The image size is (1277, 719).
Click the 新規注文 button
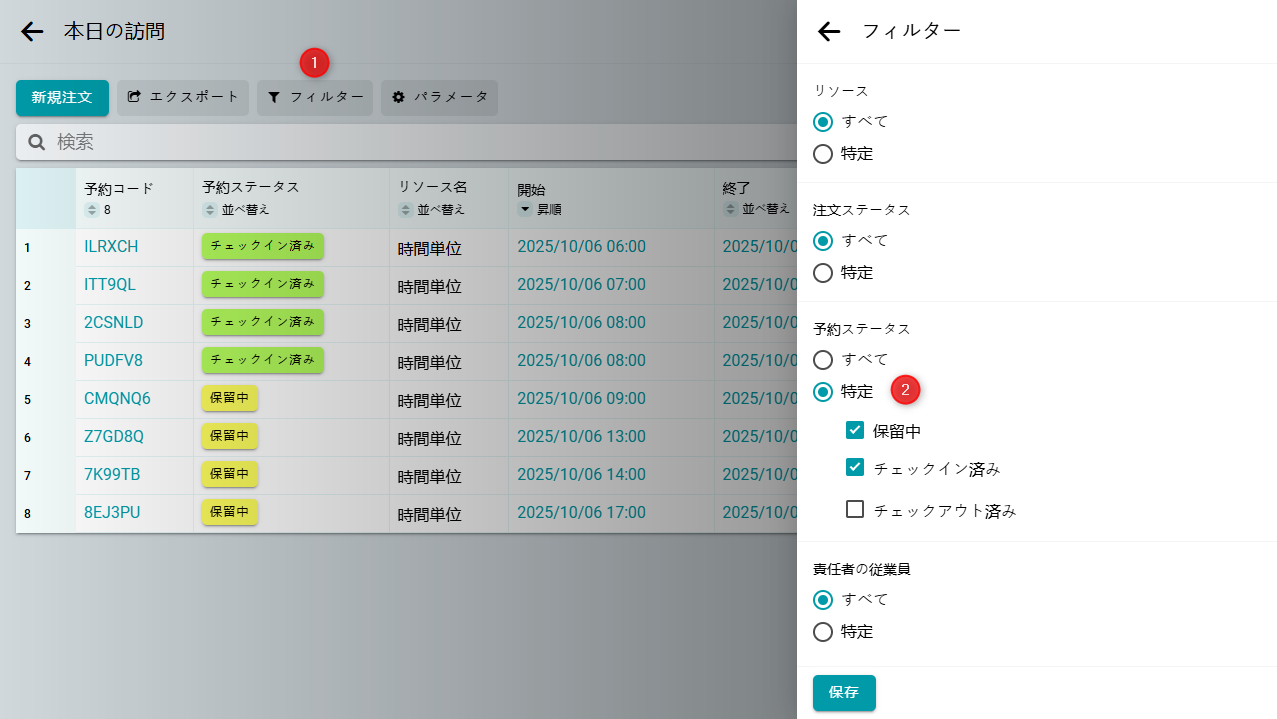click(62, 98)
